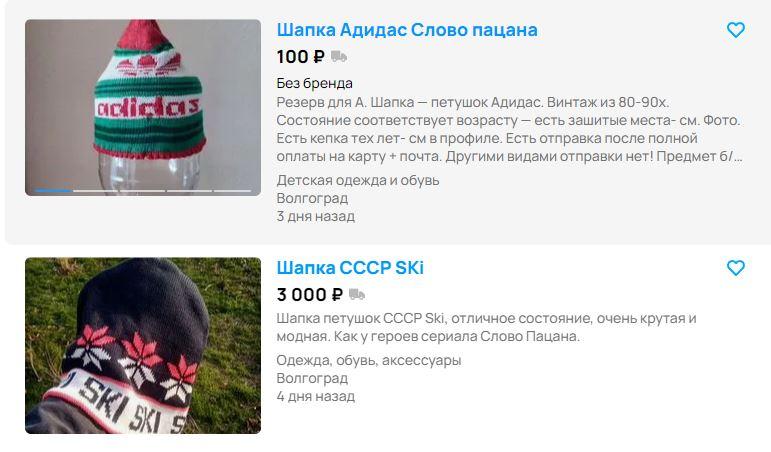
Task: Click the 'Детская одежда и обувь' category
Action: (x=357, y=180)
